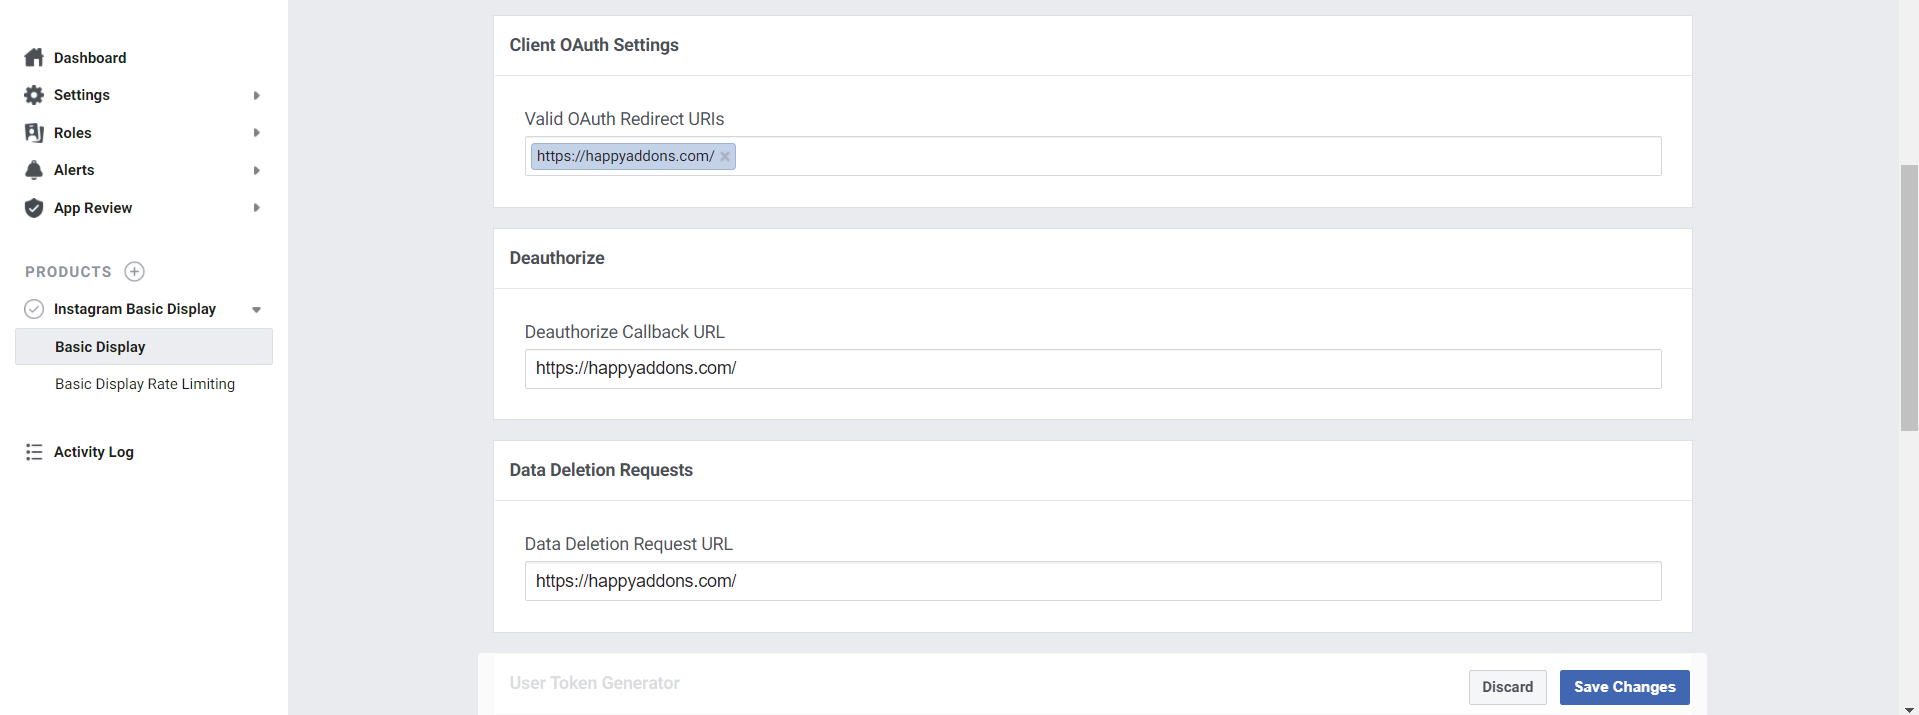The image size is (1919, 715).
Task: Click the Instagram Basic Display checkmark icon
Action: (34, 309)
